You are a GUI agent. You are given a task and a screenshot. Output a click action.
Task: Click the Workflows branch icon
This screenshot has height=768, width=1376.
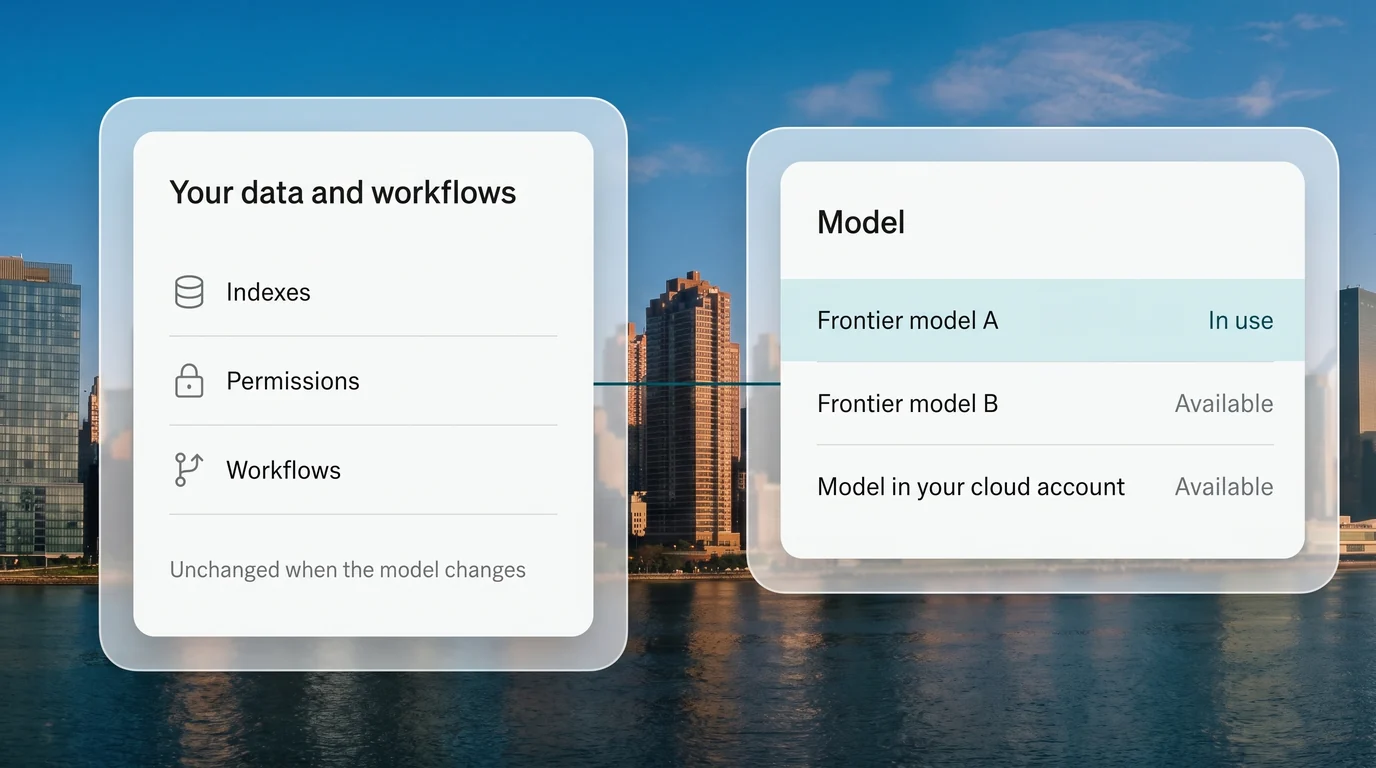coord(189,470)
